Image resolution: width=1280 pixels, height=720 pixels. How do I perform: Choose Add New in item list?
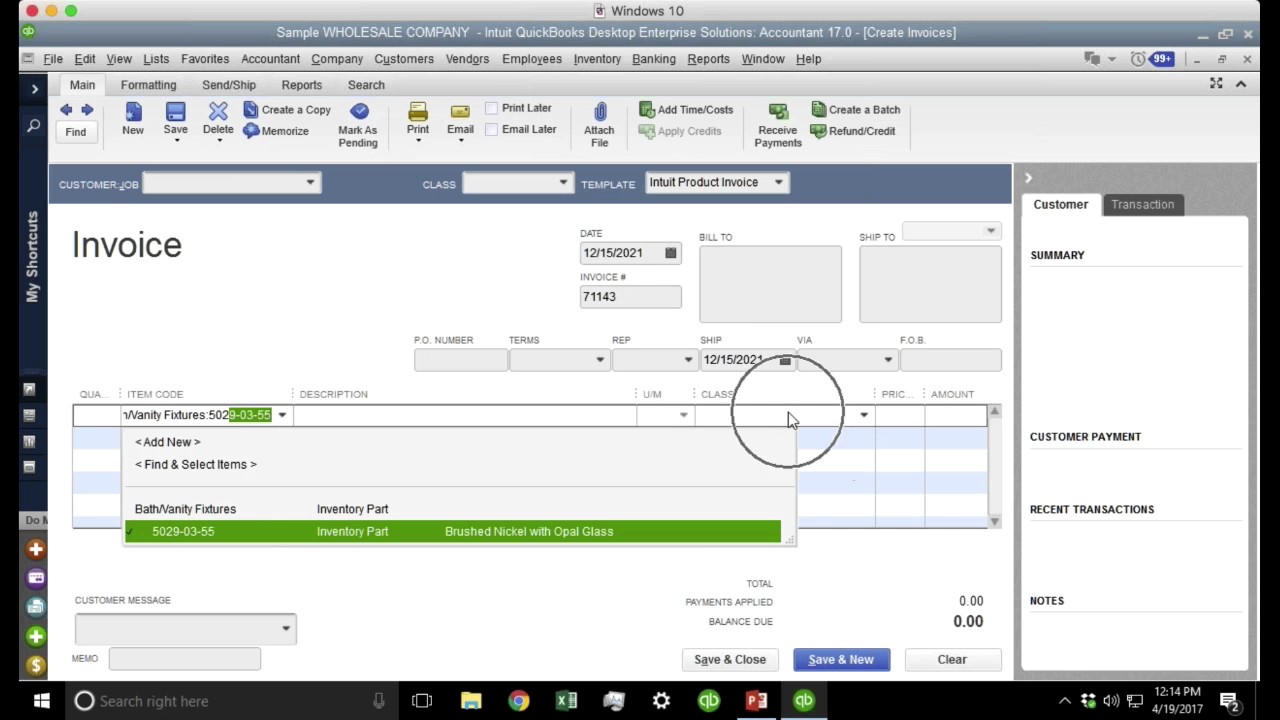tap(168, 442)
